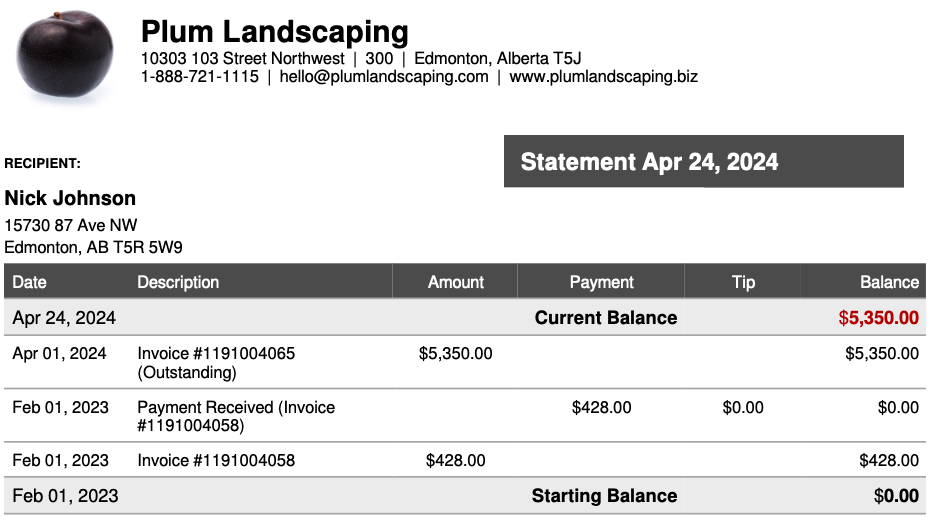
Task: Click the Payment column header
Action: tap(601, 282)
